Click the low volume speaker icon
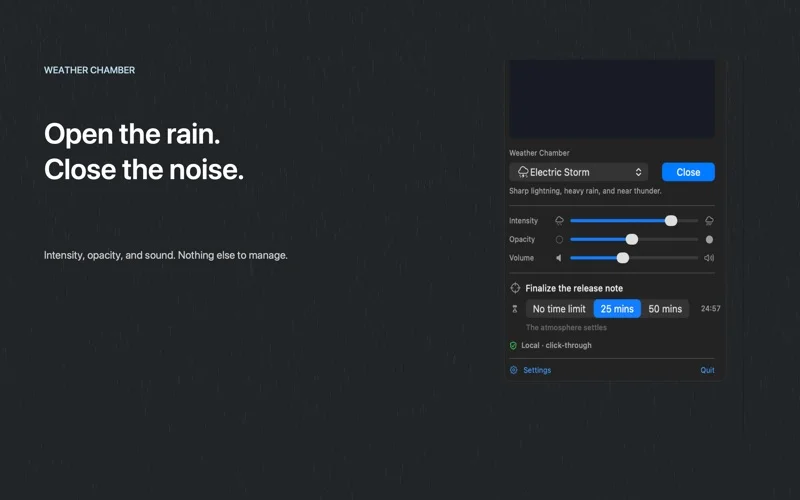The image size is (800, 500). (x=559, y=258)
